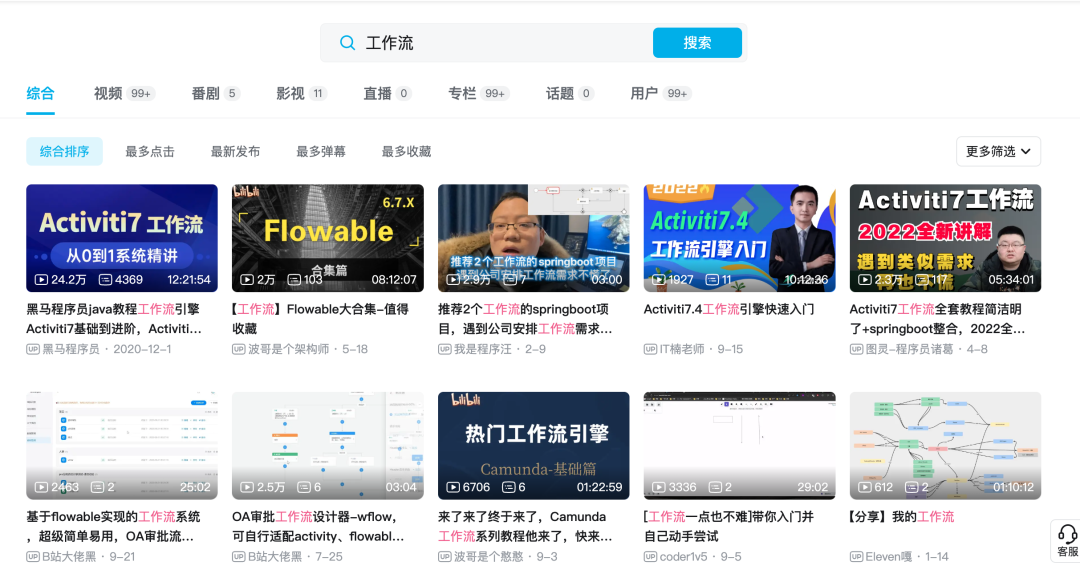Click the play-count icon showing 3336
Image resolution: width=1080 pixels, height=570 pixels.
coord(658,487)
